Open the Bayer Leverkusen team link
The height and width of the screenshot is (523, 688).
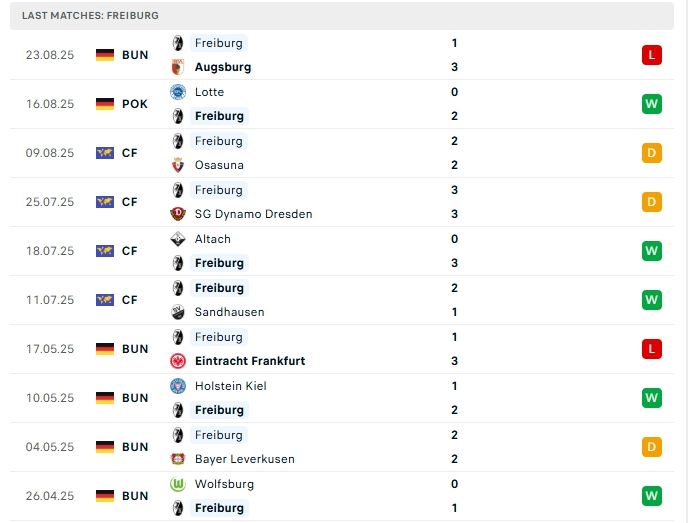click(x=244, y=459)
